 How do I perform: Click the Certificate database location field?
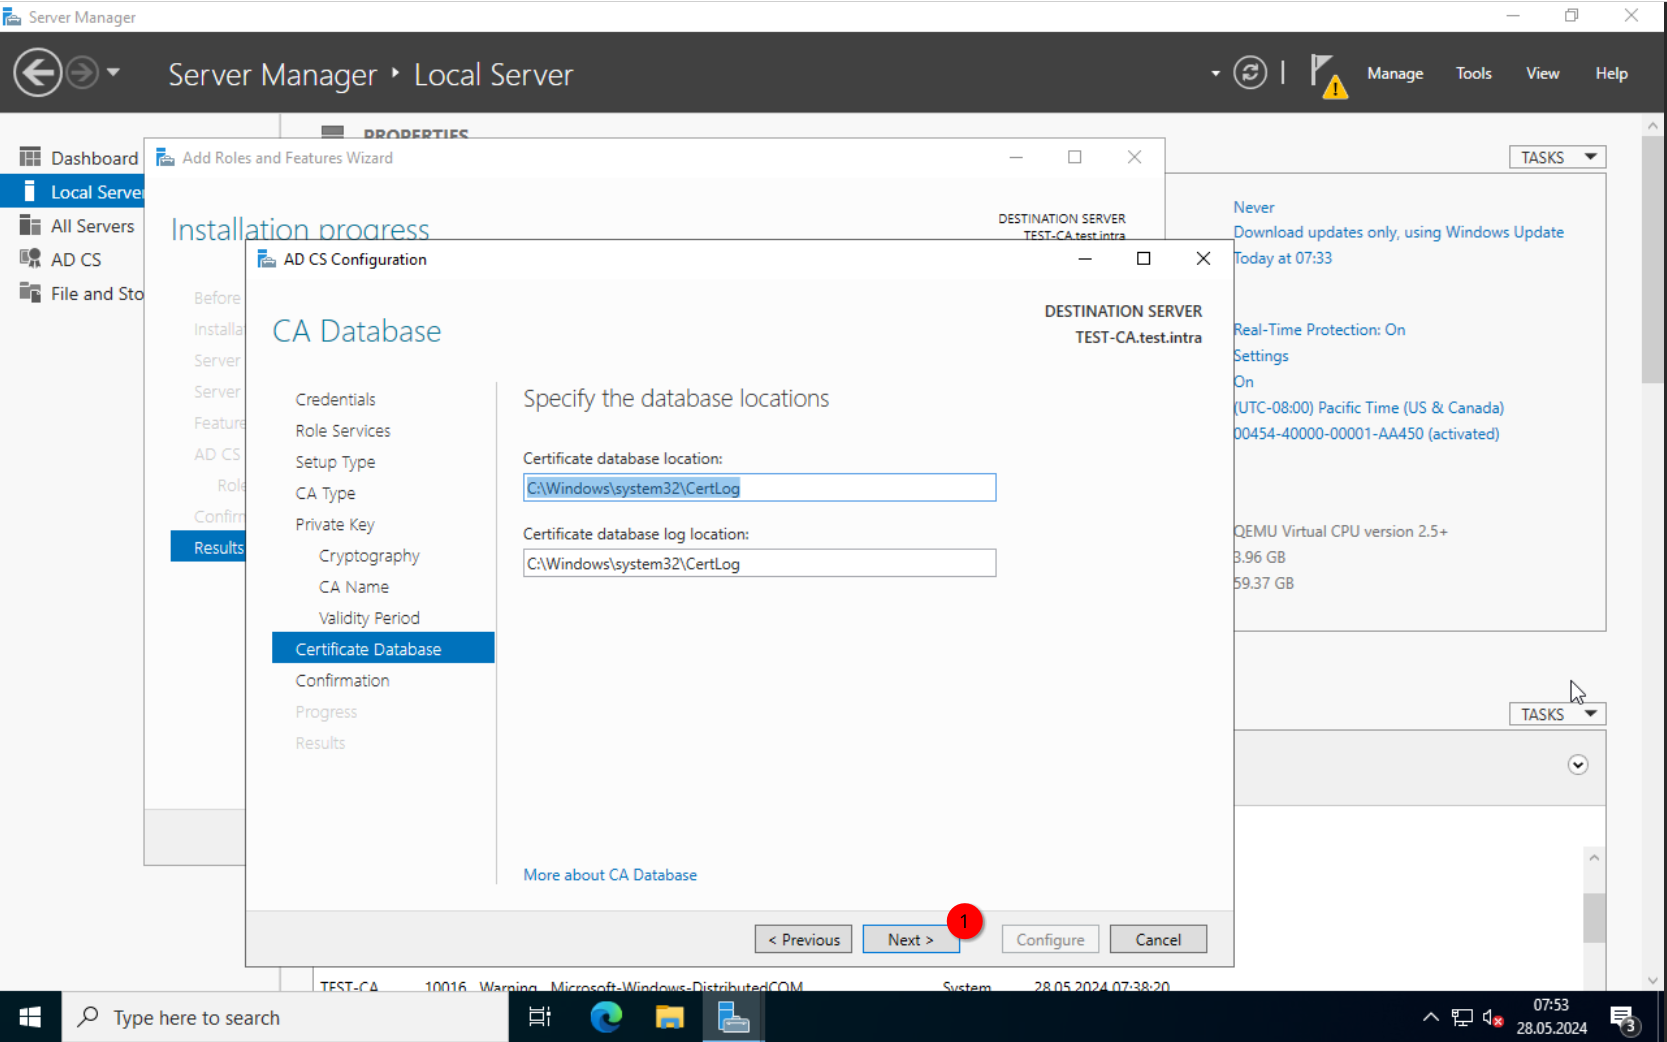(x=759, y=488)
